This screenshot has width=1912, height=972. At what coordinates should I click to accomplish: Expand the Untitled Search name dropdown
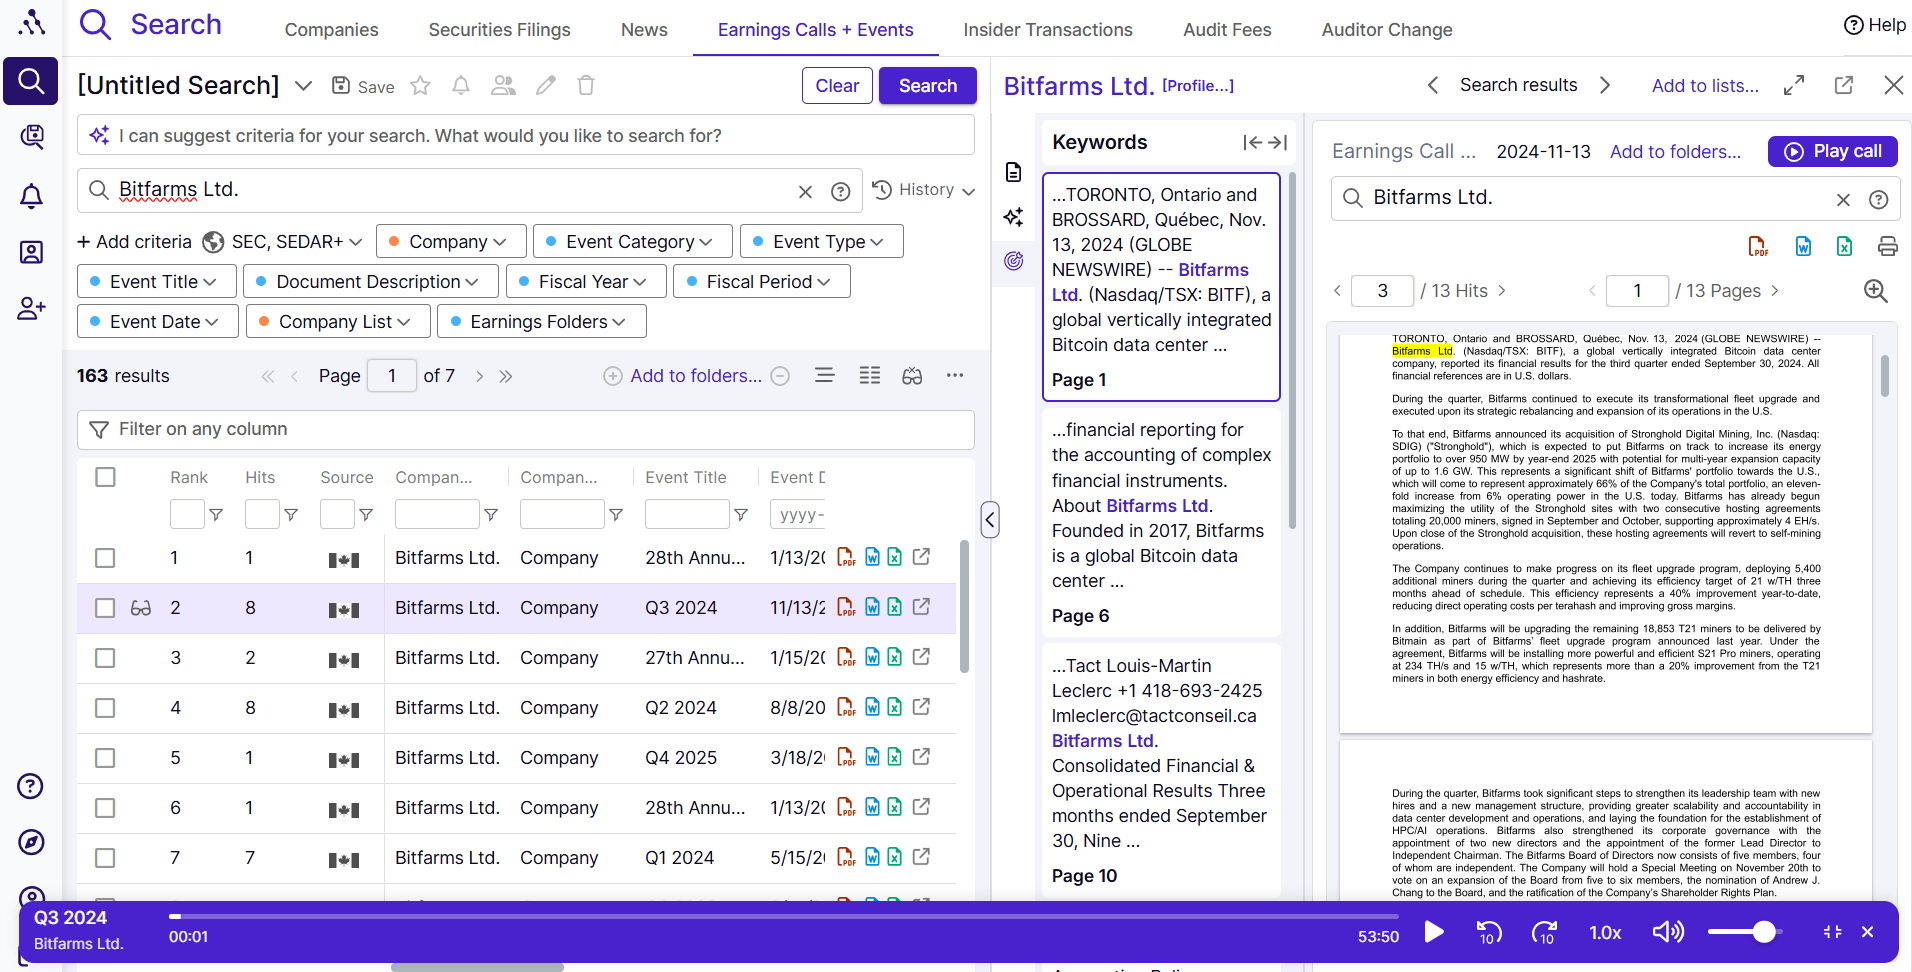coord(303,86)
